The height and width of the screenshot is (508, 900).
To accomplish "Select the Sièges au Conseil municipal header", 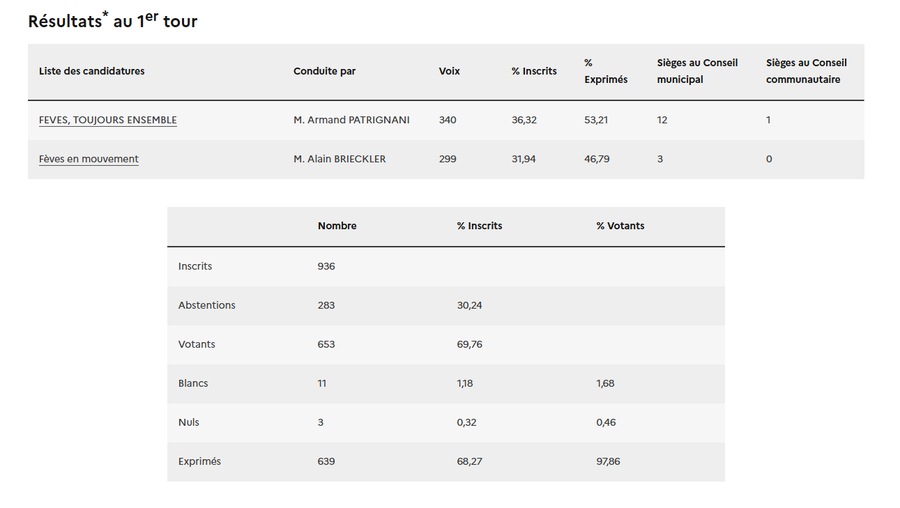I will [x=697, y=71].
